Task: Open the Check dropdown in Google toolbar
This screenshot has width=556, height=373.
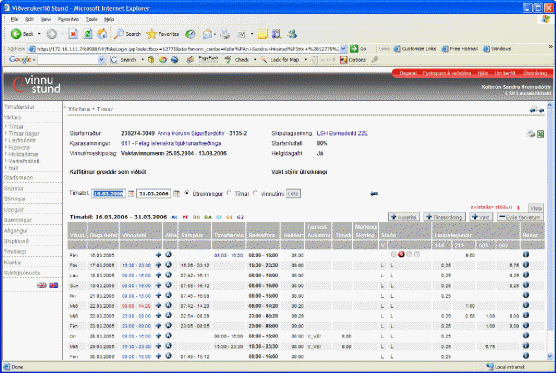Action: click(x=255, y=60)
